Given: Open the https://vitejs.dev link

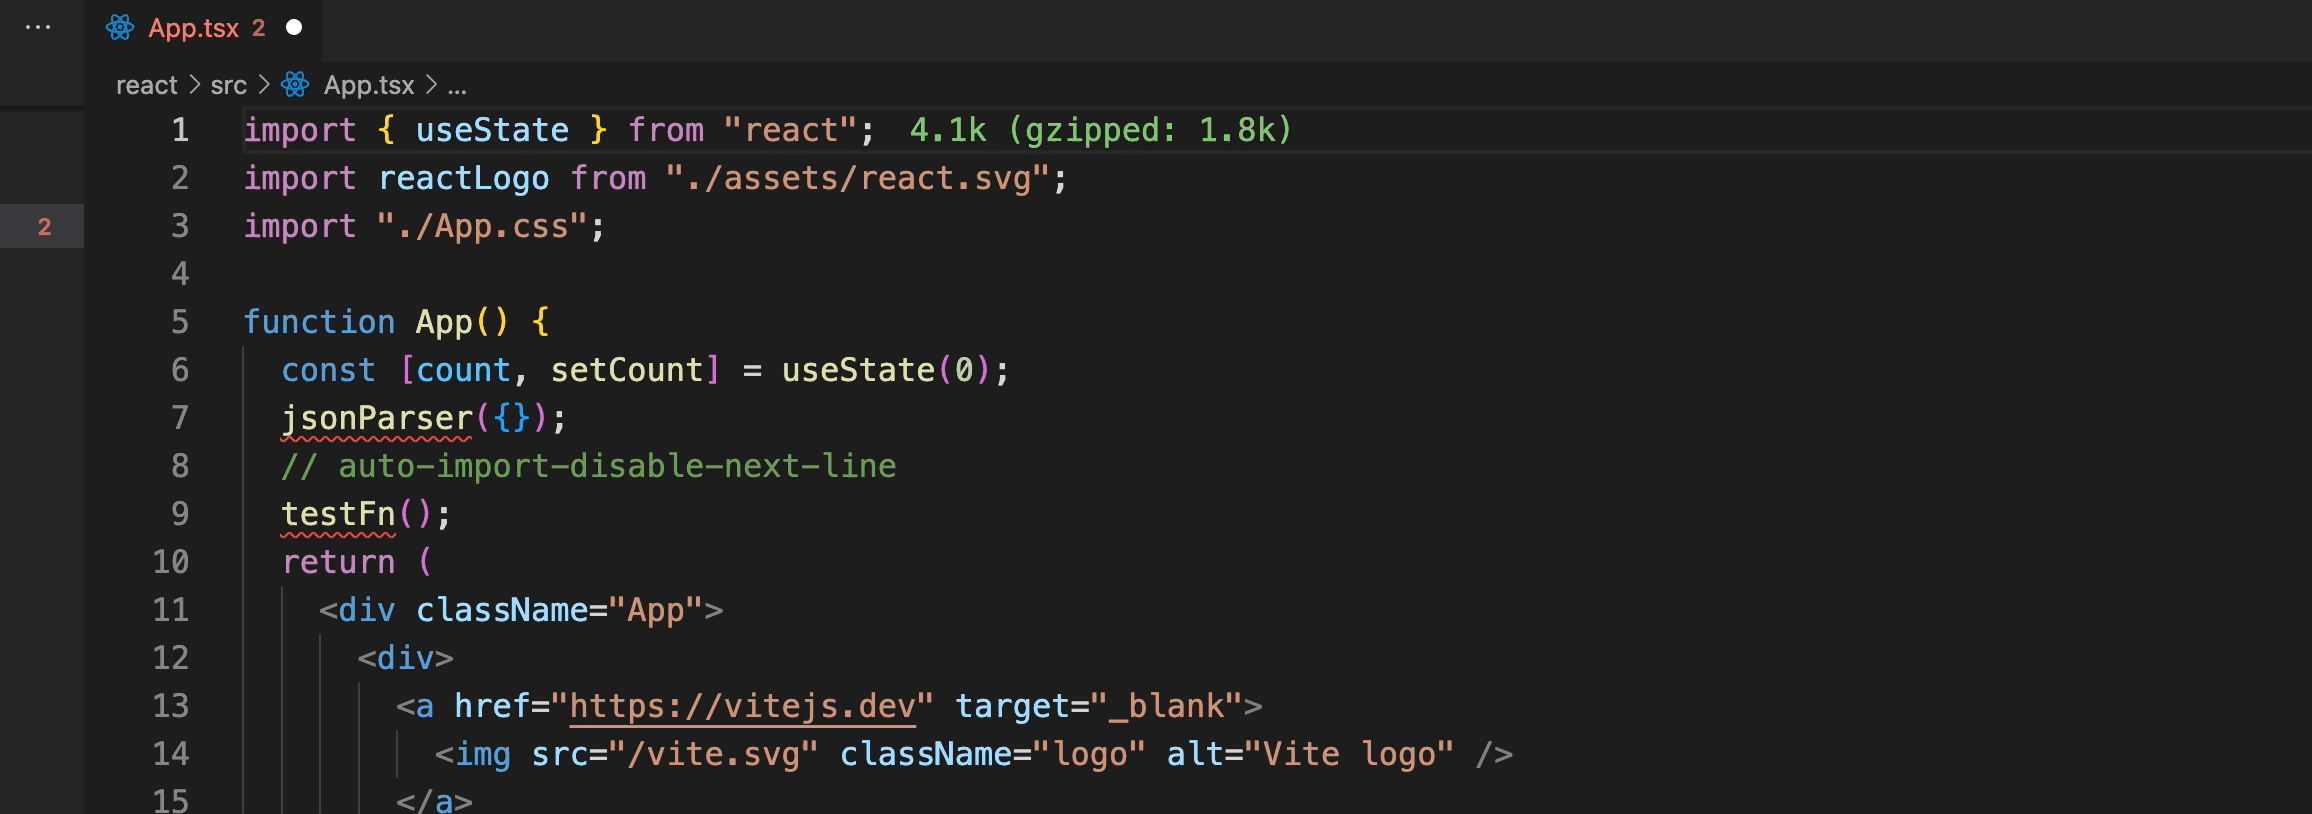Looking at the screenshot, I should tap(742, 707).
